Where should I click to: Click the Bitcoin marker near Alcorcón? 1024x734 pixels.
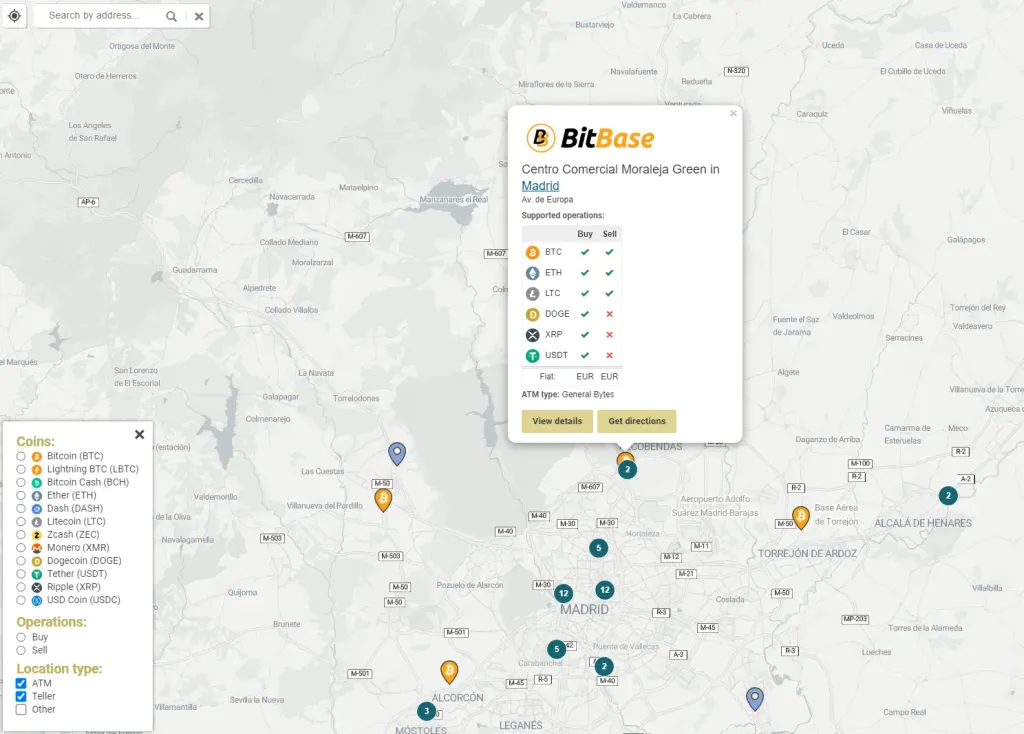click(449, 671)
